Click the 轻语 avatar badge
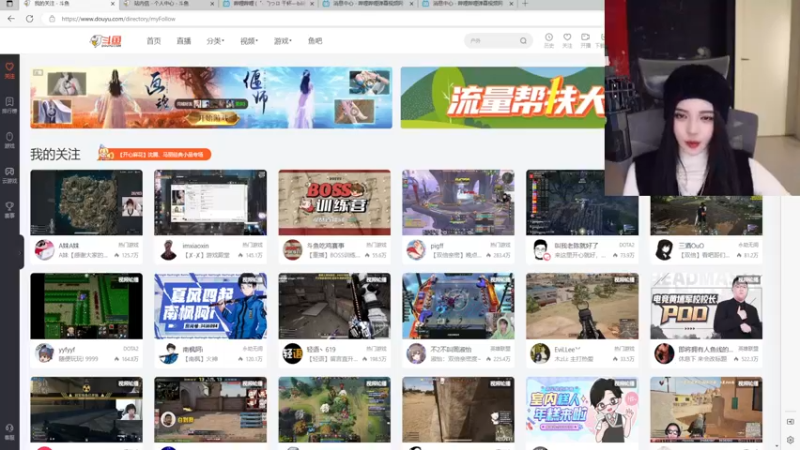800x450 pixels. (x=292, y=353)
